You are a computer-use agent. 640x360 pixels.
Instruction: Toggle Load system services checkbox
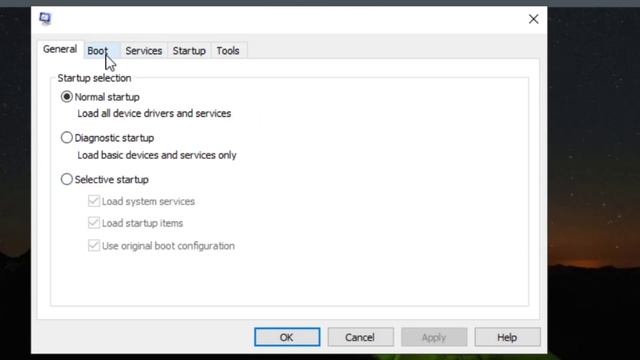[93, 201]
